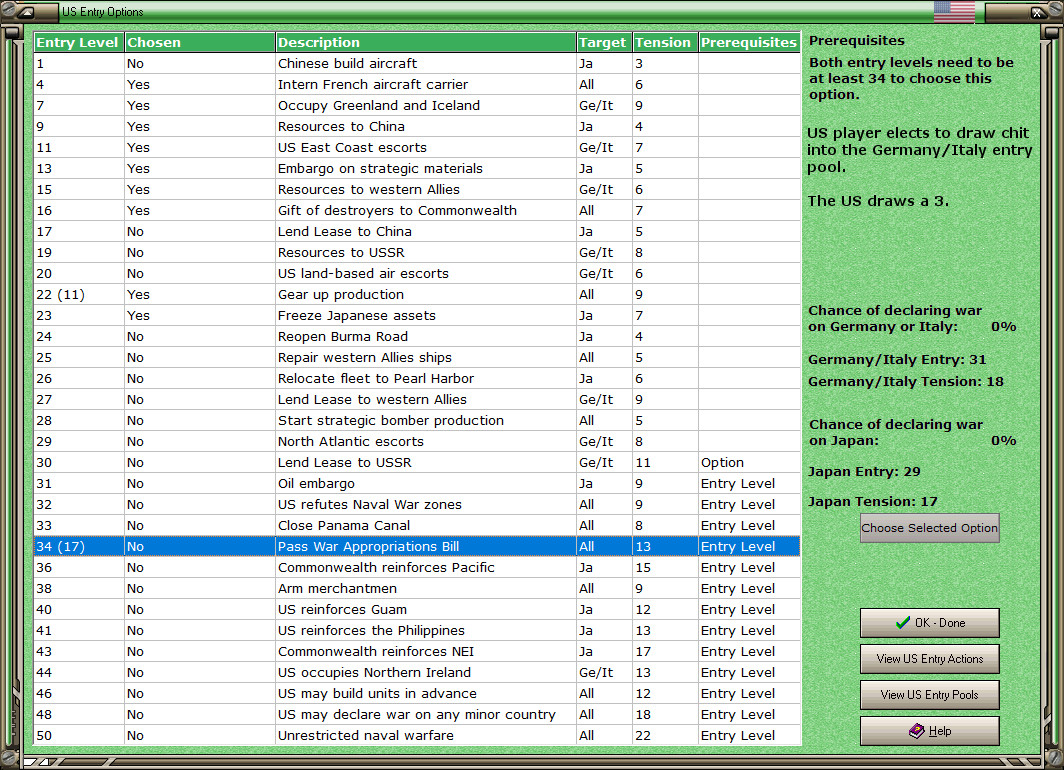This screenshot has height=770, width=1064.
Task: Select the Arm merchantmen row
Action: click(x=417, y=589)
